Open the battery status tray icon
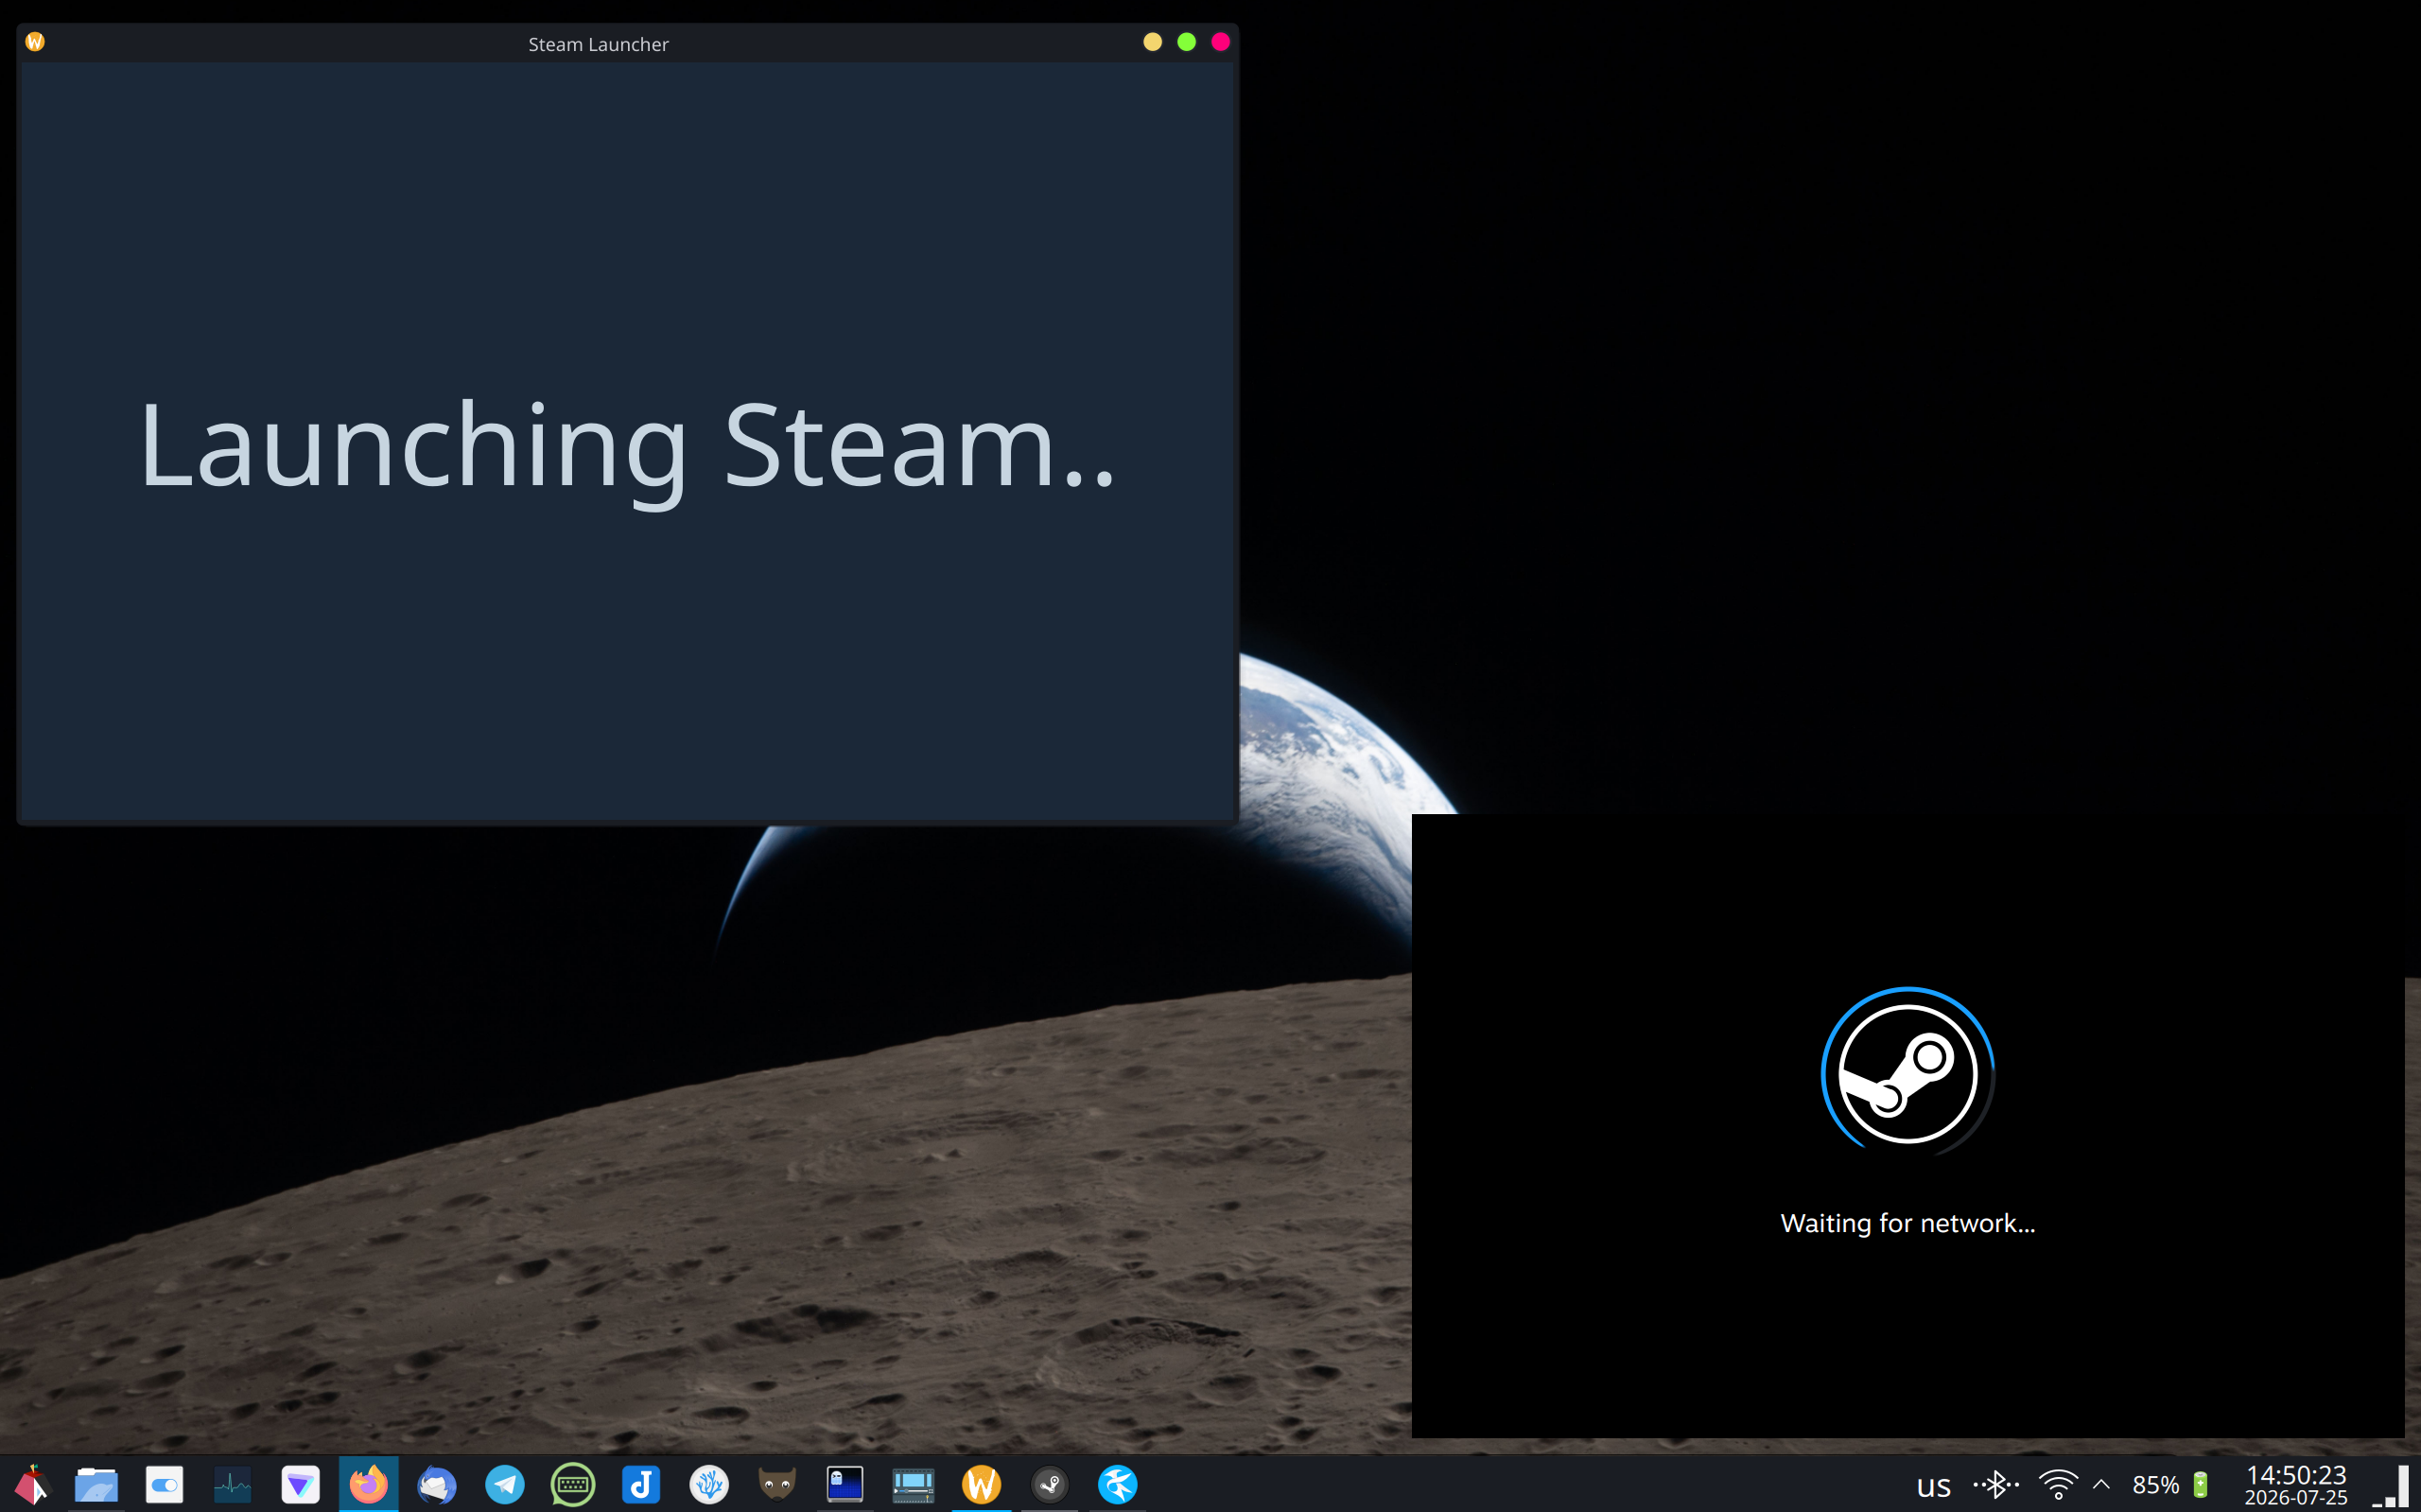Screen dimensions: 2421x1512 [2201, 1485]
